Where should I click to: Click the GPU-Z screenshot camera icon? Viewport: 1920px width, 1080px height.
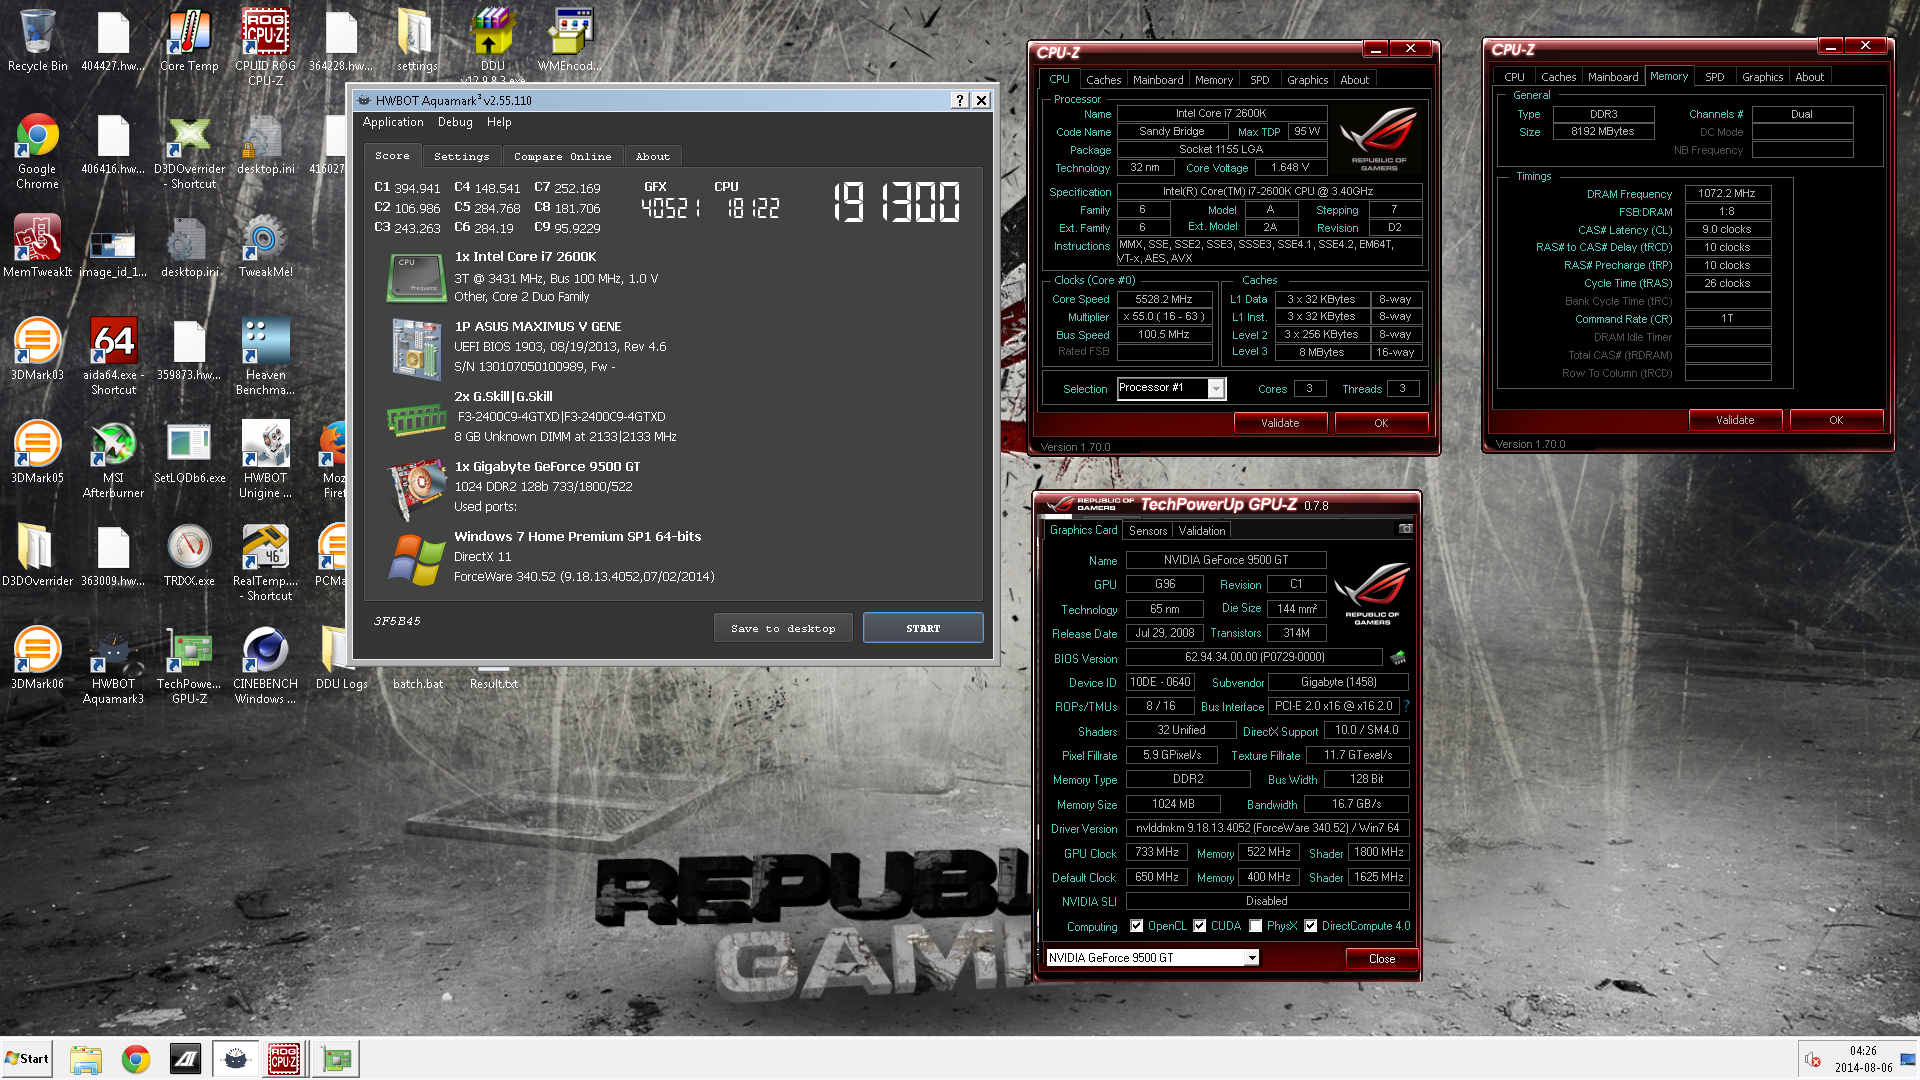coord(1405,529)
